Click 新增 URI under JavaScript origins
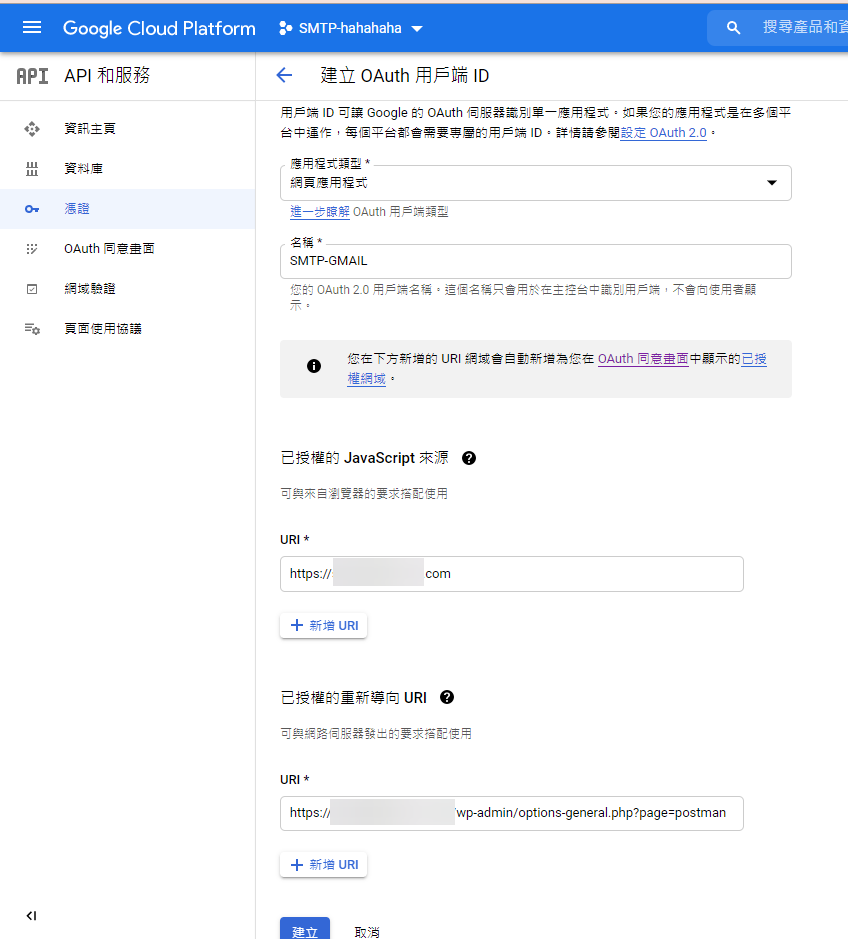Viewport: 848px width, 939px height. coord(323,625)
